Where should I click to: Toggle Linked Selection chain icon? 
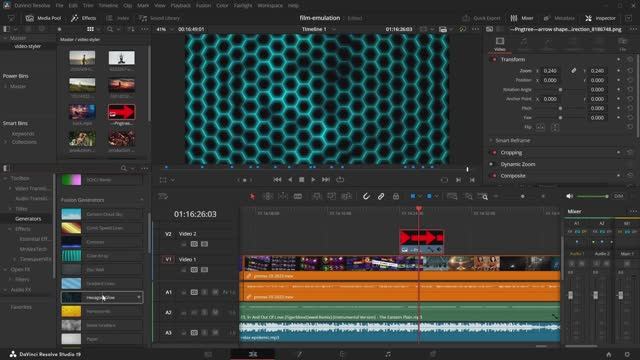pyautogui.click(x=381, y=196)
